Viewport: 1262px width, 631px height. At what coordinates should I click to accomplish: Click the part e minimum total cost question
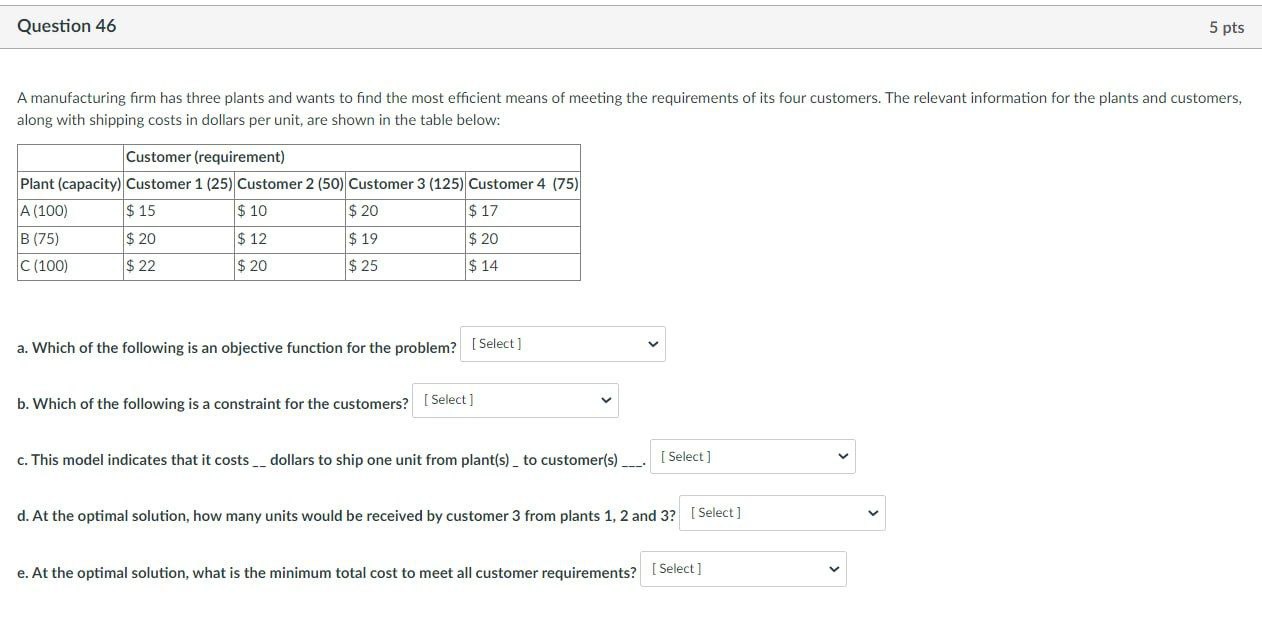point(327,573)
